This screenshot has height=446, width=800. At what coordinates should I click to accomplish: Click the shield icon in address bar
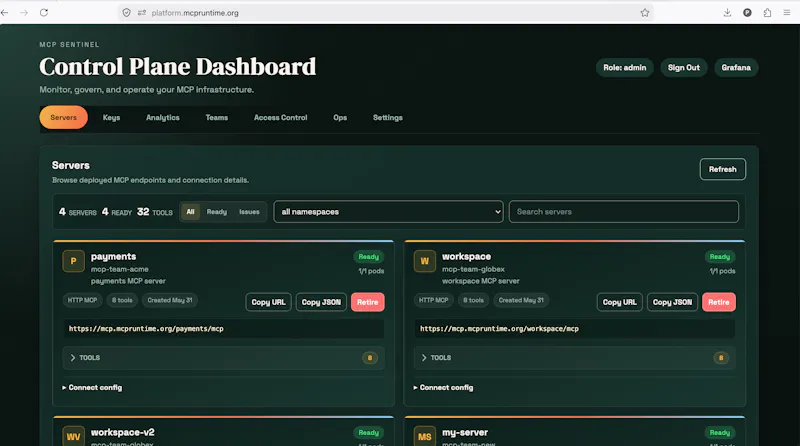pos(127,13)
